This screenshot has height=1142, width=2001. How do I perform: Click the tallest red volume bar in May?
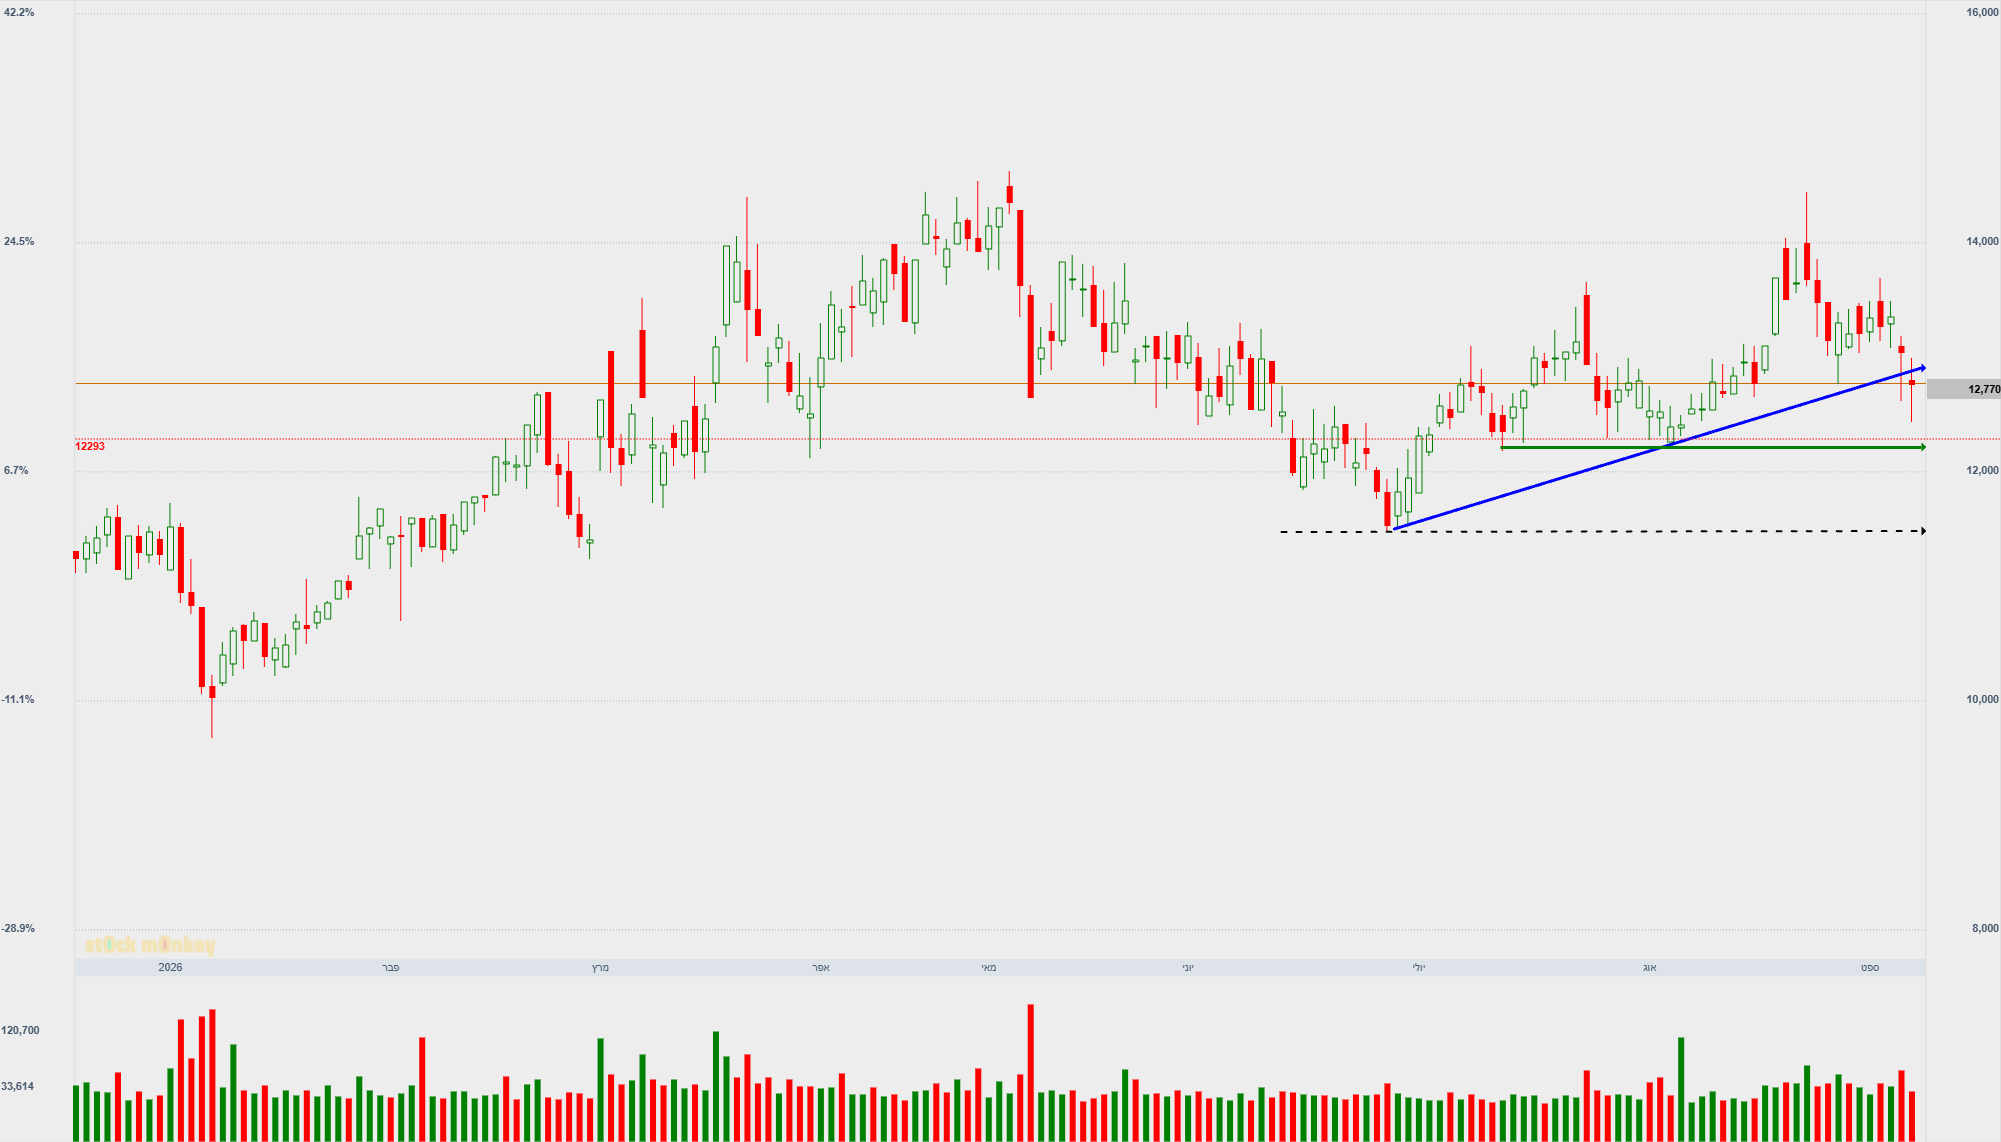tap(1030, 1073)
